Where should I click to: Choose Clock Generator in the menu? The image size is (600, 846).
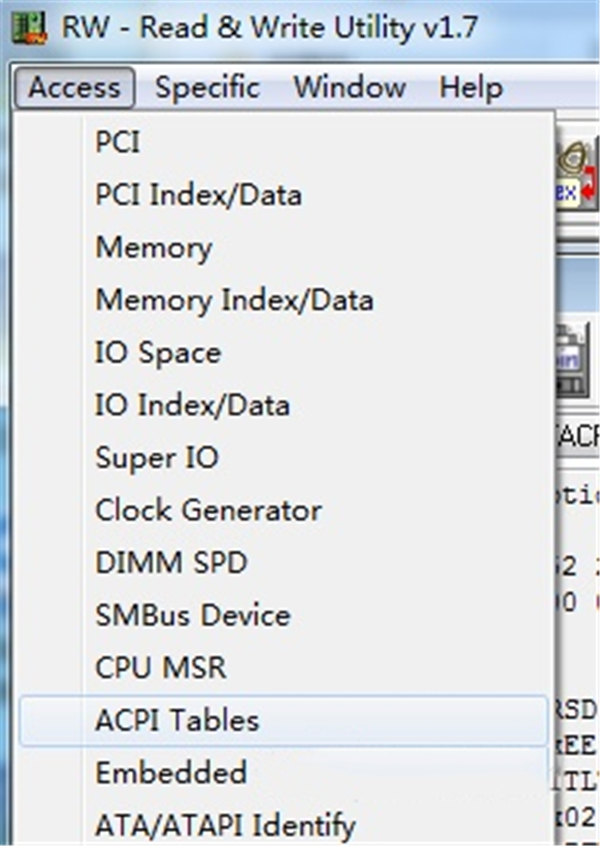pyautogui.click(x=208, y=510)
